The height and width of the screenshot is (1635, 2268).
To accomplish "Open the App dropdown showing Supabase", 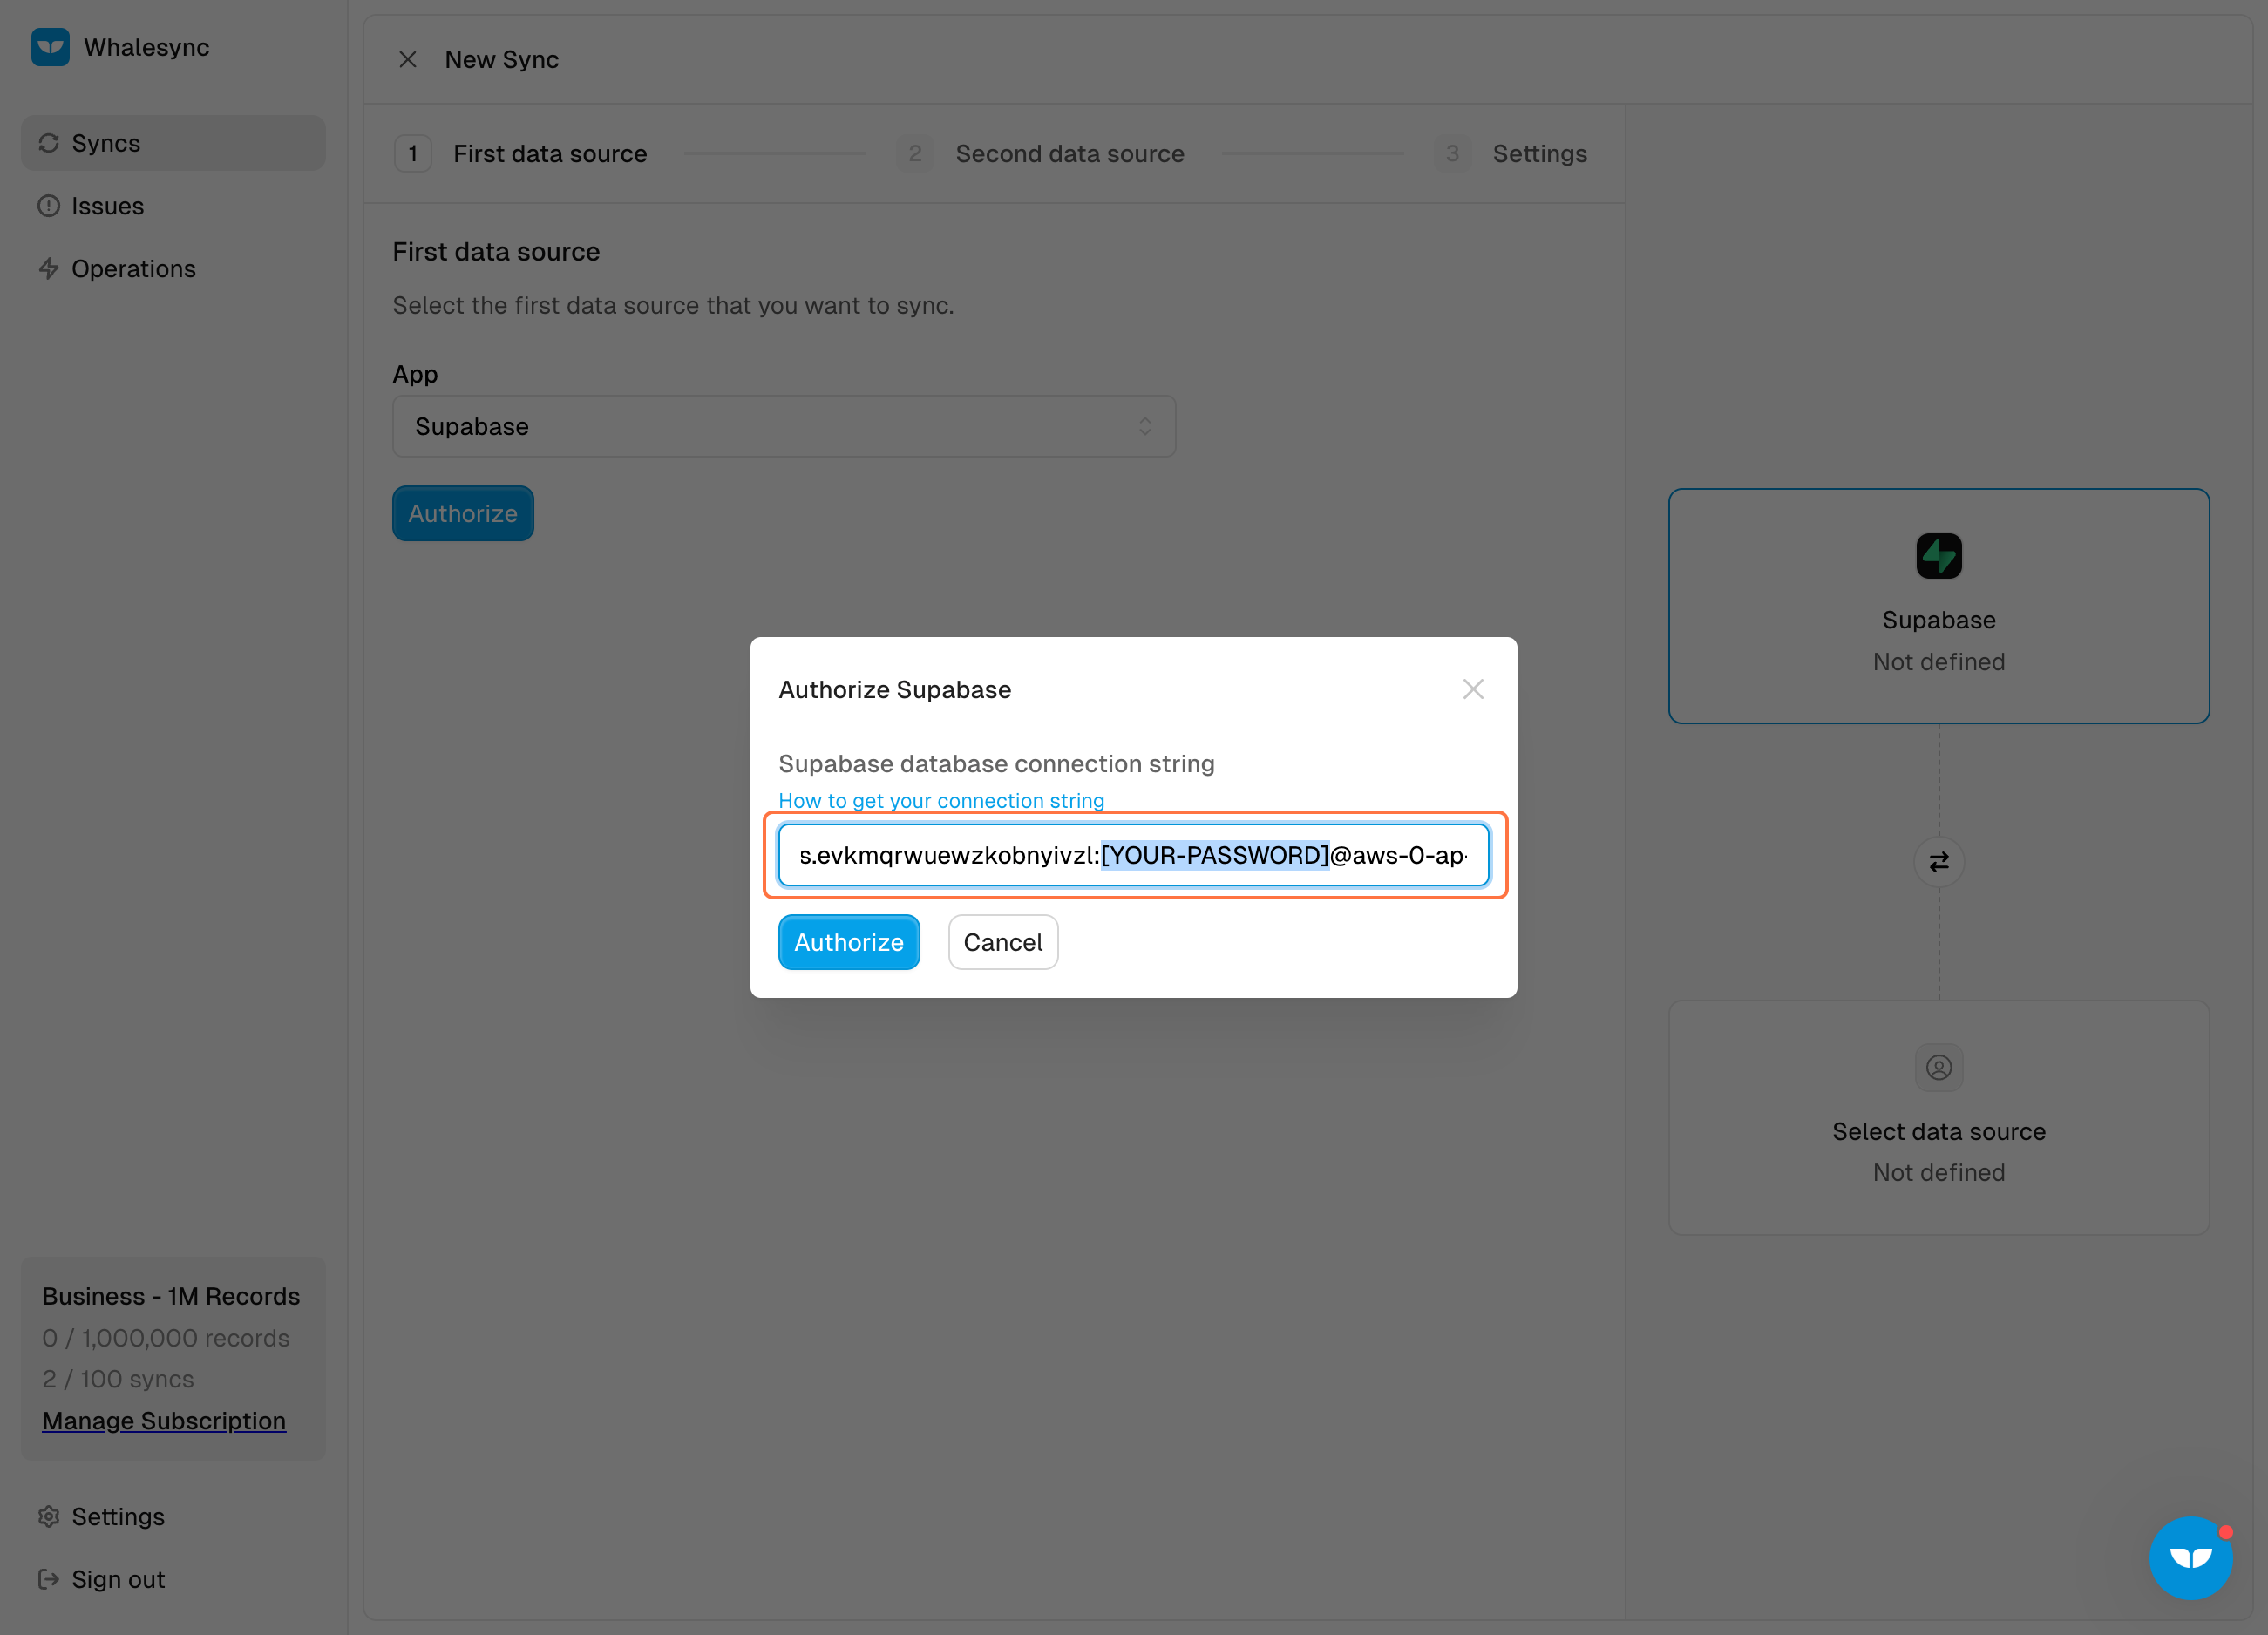I will tap(784, 427).
